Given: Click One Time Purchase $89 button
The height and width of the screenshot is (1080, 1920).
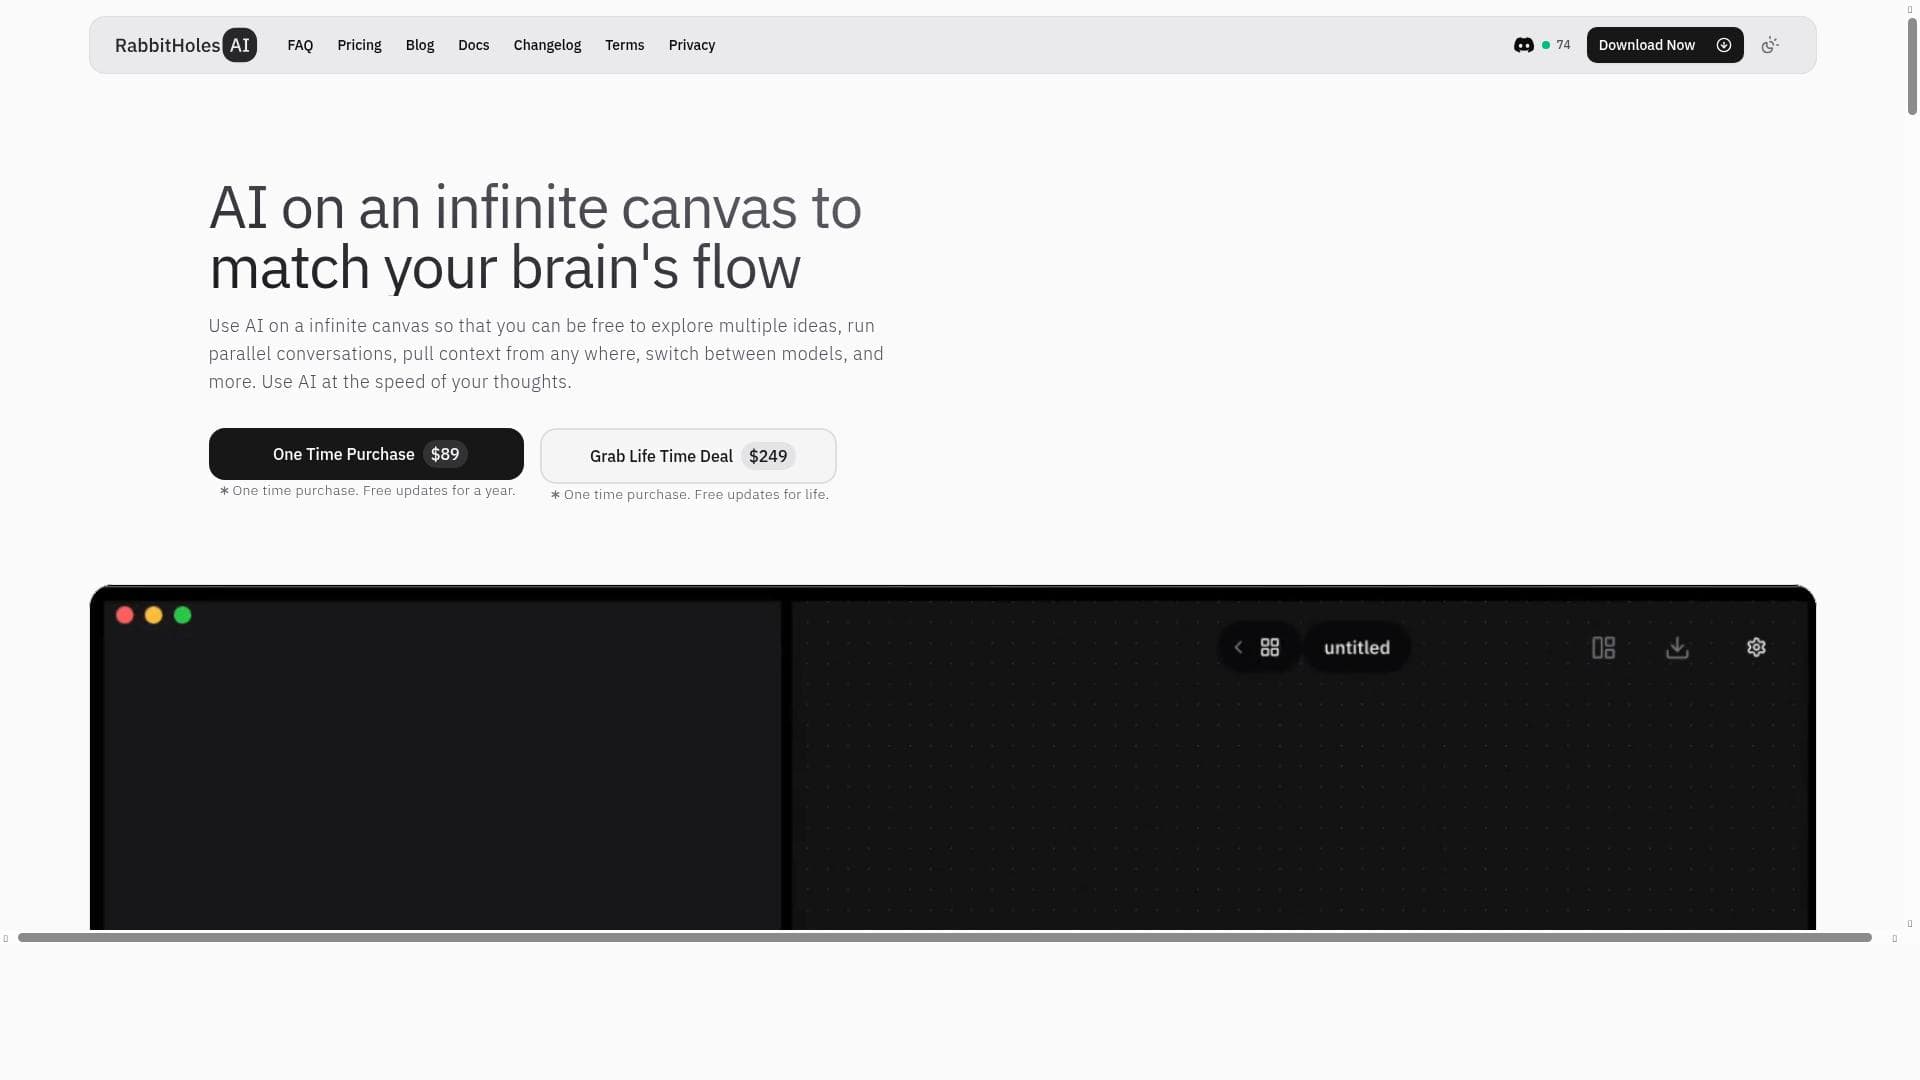Looking at the screenshot, I should [x=366, y=454].
